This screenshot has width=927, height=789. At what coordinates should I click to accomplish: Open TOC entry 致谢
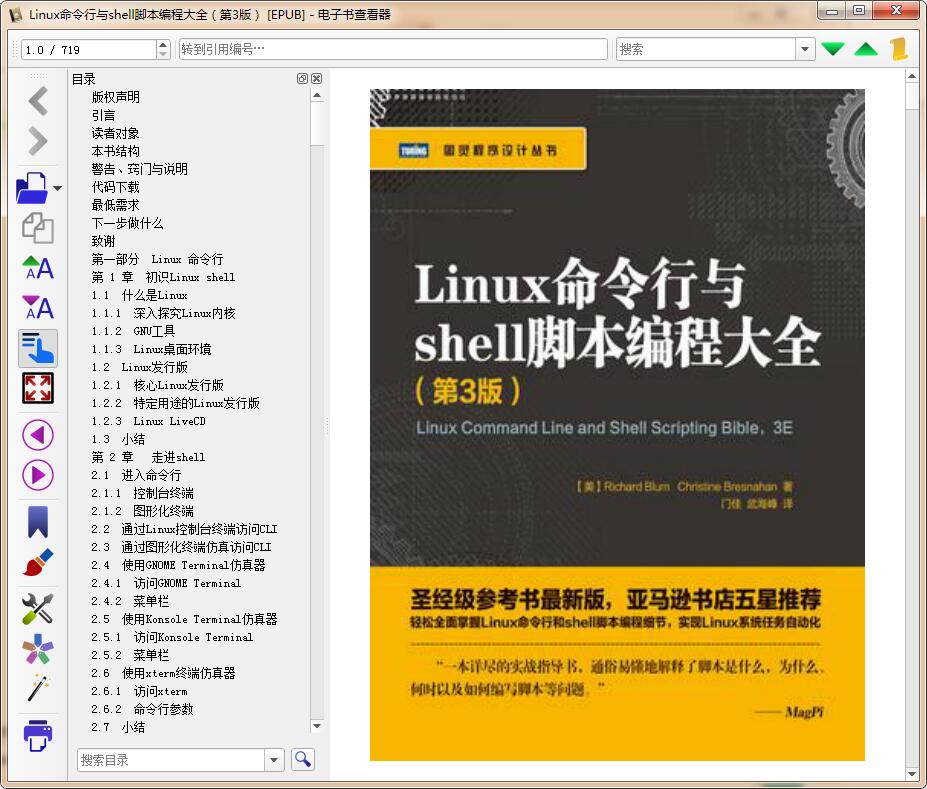pyautogui.click(x=103, y=241)
